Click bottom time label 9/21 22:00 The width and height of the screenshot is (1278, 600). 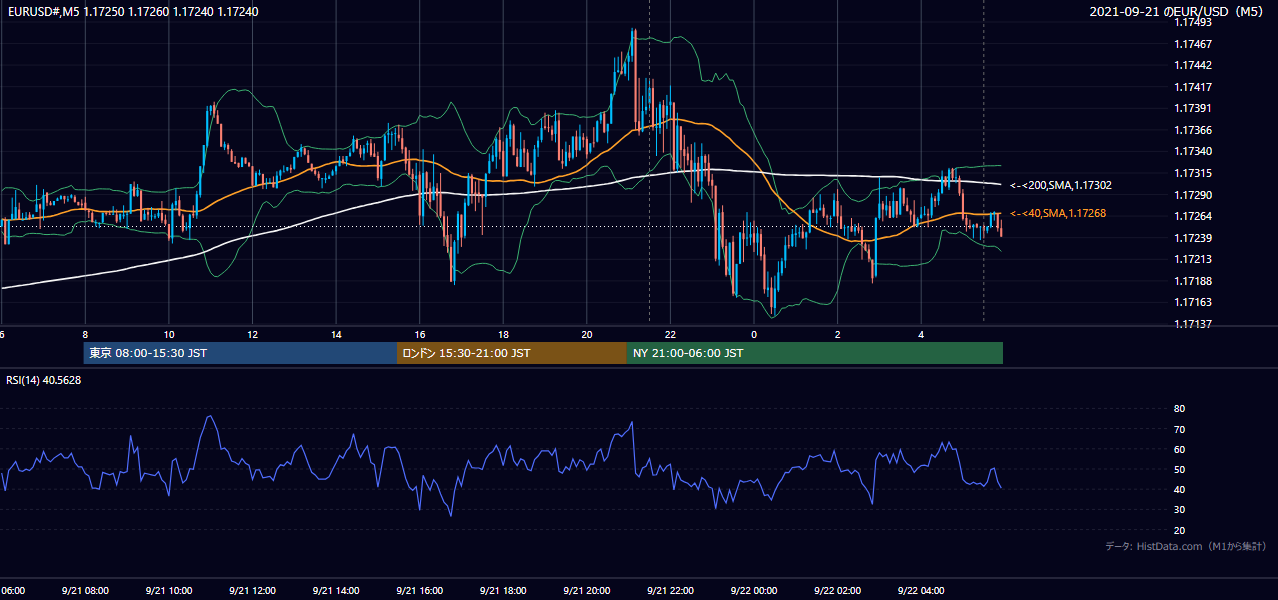click(x=670, y=591)
